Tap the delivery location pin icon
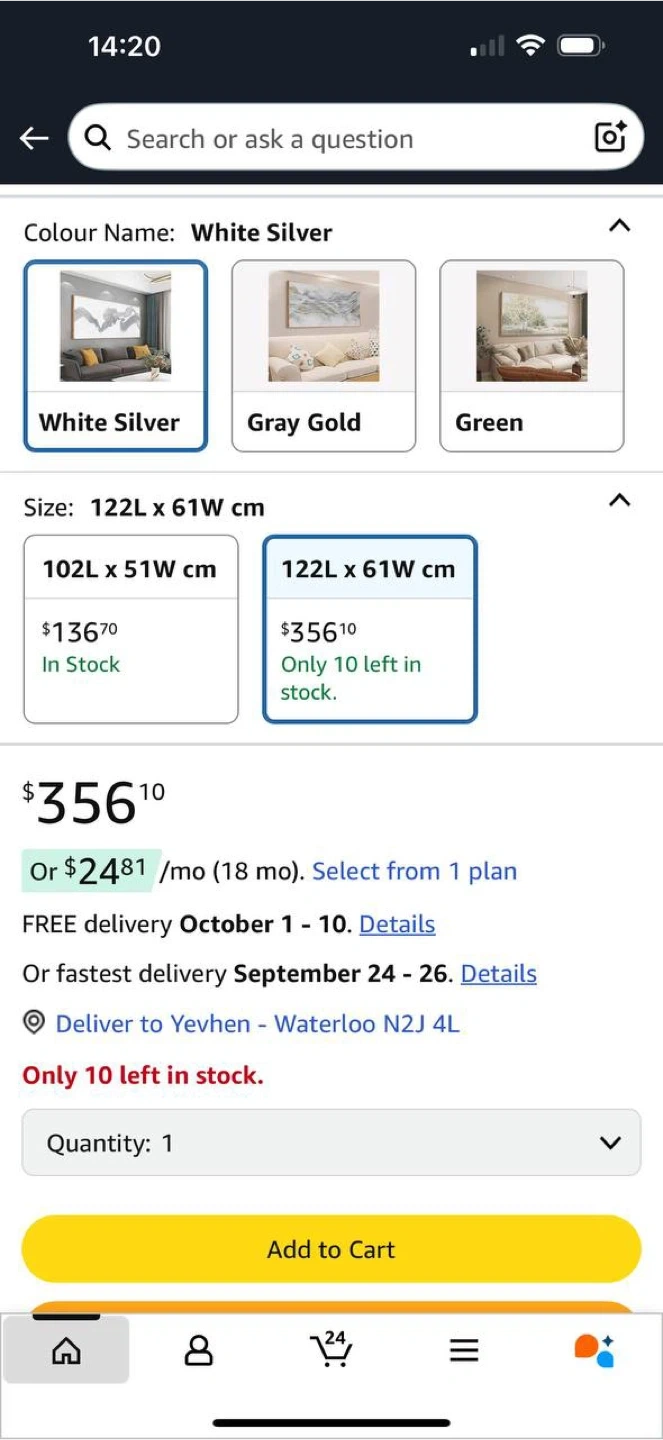 pos(34,1023)
